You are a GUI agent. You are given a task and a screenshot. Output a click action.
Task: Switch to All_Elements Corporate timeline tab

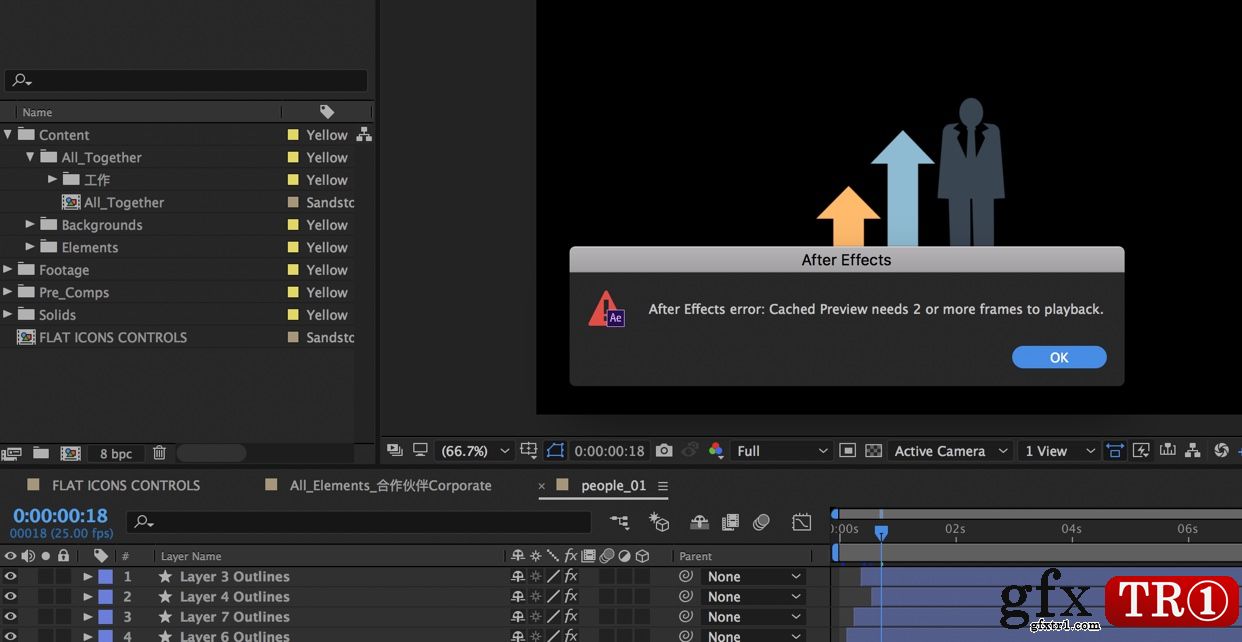pos(390,485)
